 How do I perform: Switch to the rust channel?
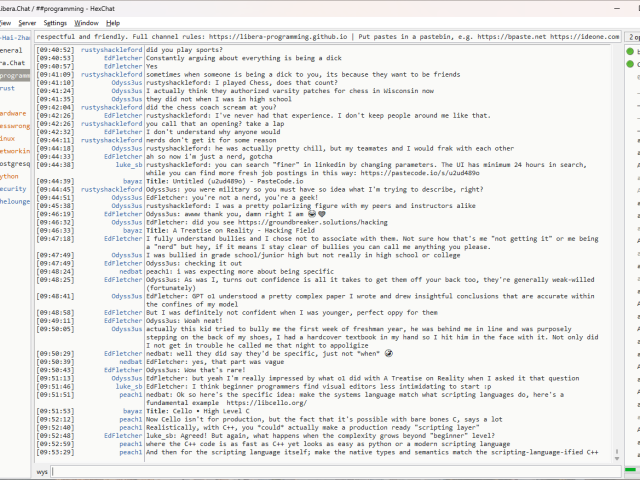click(x=8, y=88)
